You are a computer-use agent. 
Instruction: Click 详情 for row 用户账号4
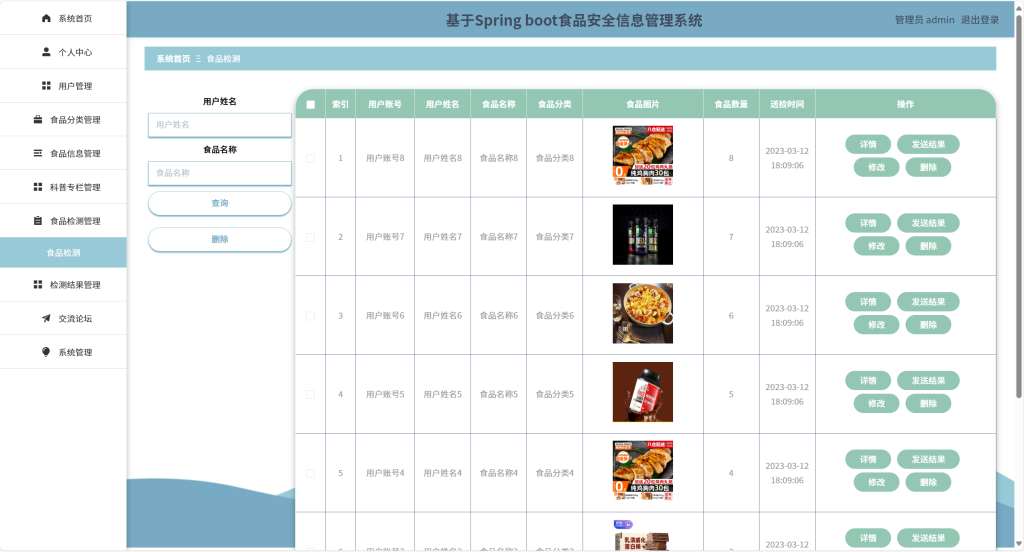coord(868,459)
